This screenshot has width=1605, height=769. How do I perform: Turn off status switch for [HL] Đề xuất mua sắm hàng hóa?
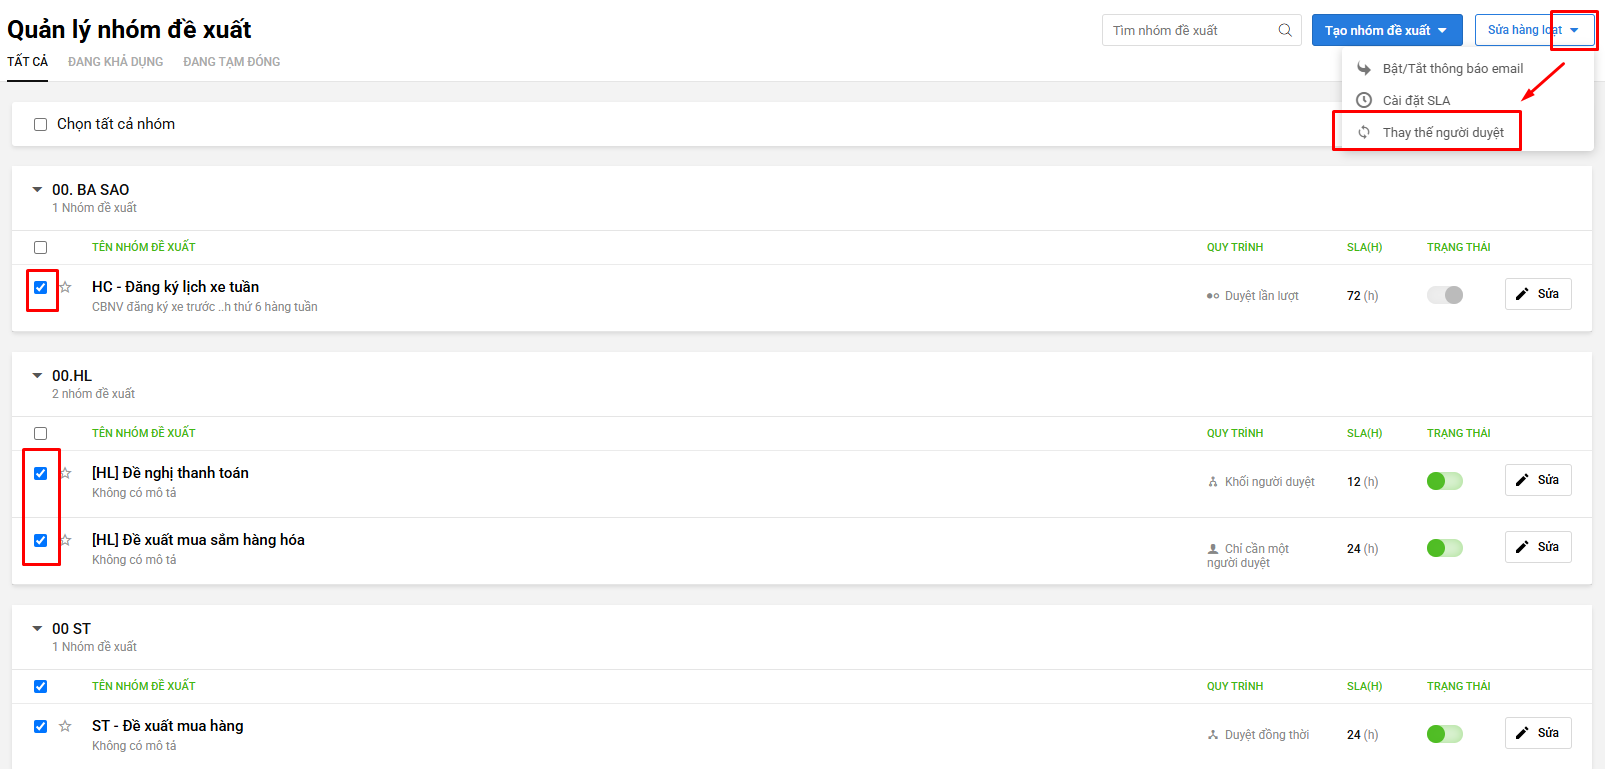pyautogui.click(x=1445, y=548)
